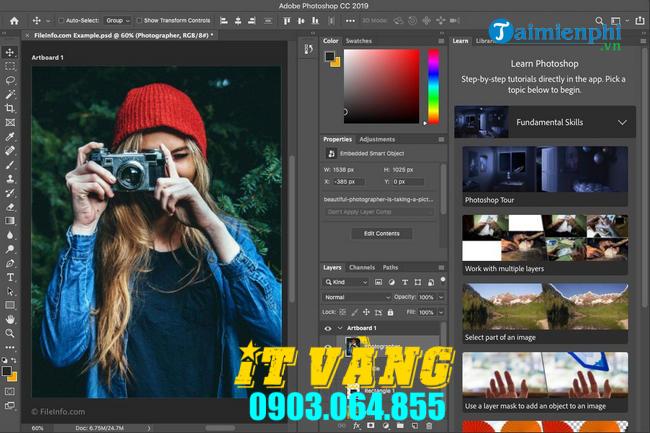The height and width of the screenshot is (433, 650).
Task: Open the Home screen icon
Action: coord(14,21)
